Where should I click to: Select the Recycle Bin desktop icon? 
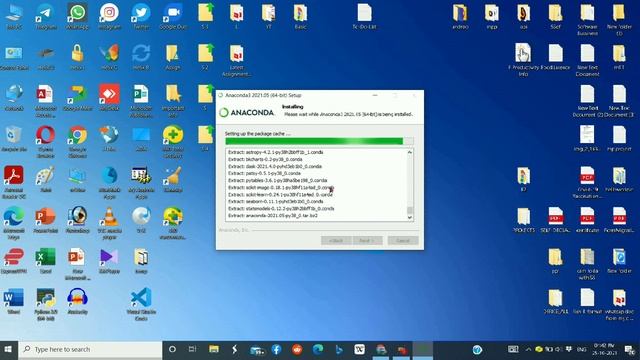(x=13, y=139)
